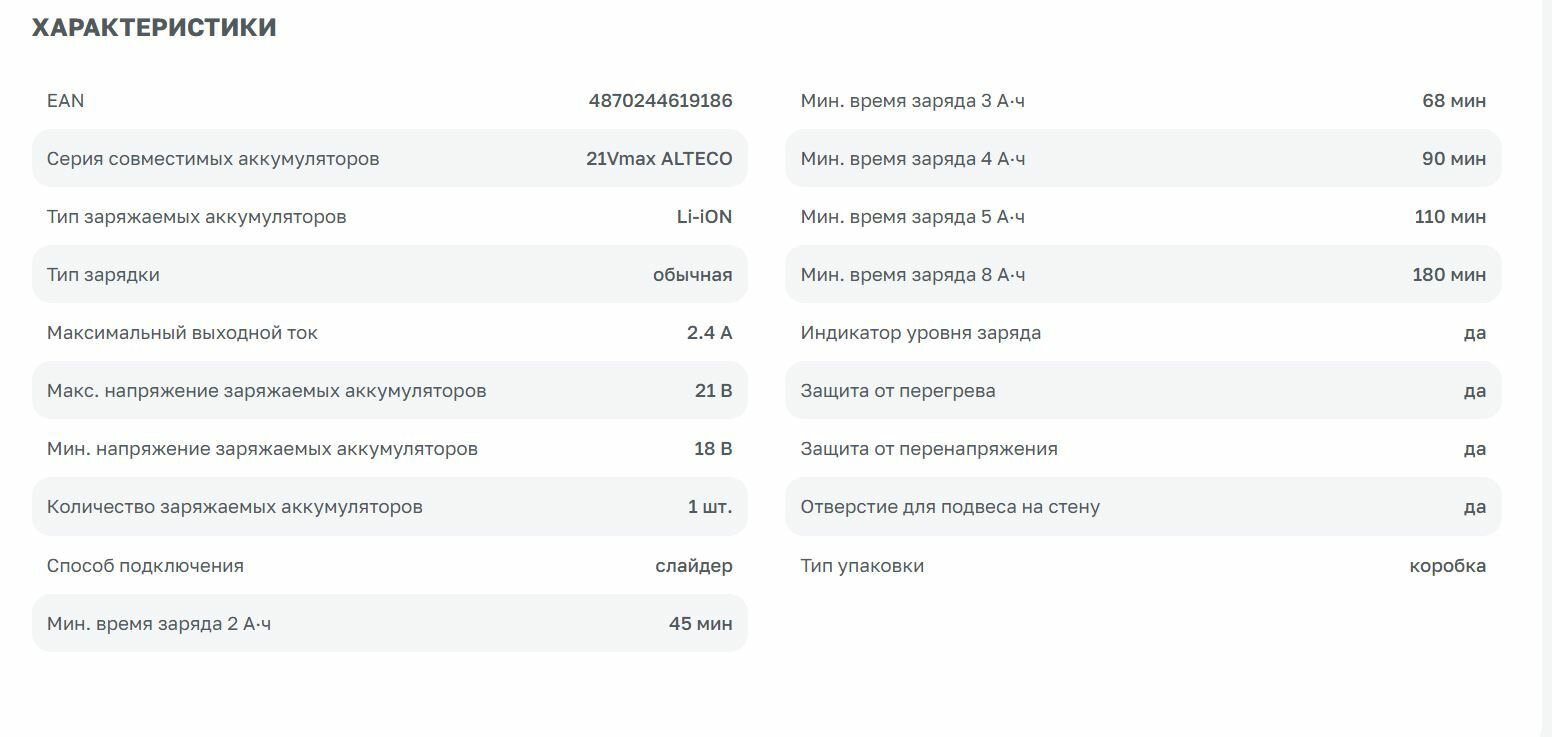The height and width of the screenshot is (737, 1552).
Task: Click the слайдер connection type value
Action: pyautogui.click(x=693, y=566)
